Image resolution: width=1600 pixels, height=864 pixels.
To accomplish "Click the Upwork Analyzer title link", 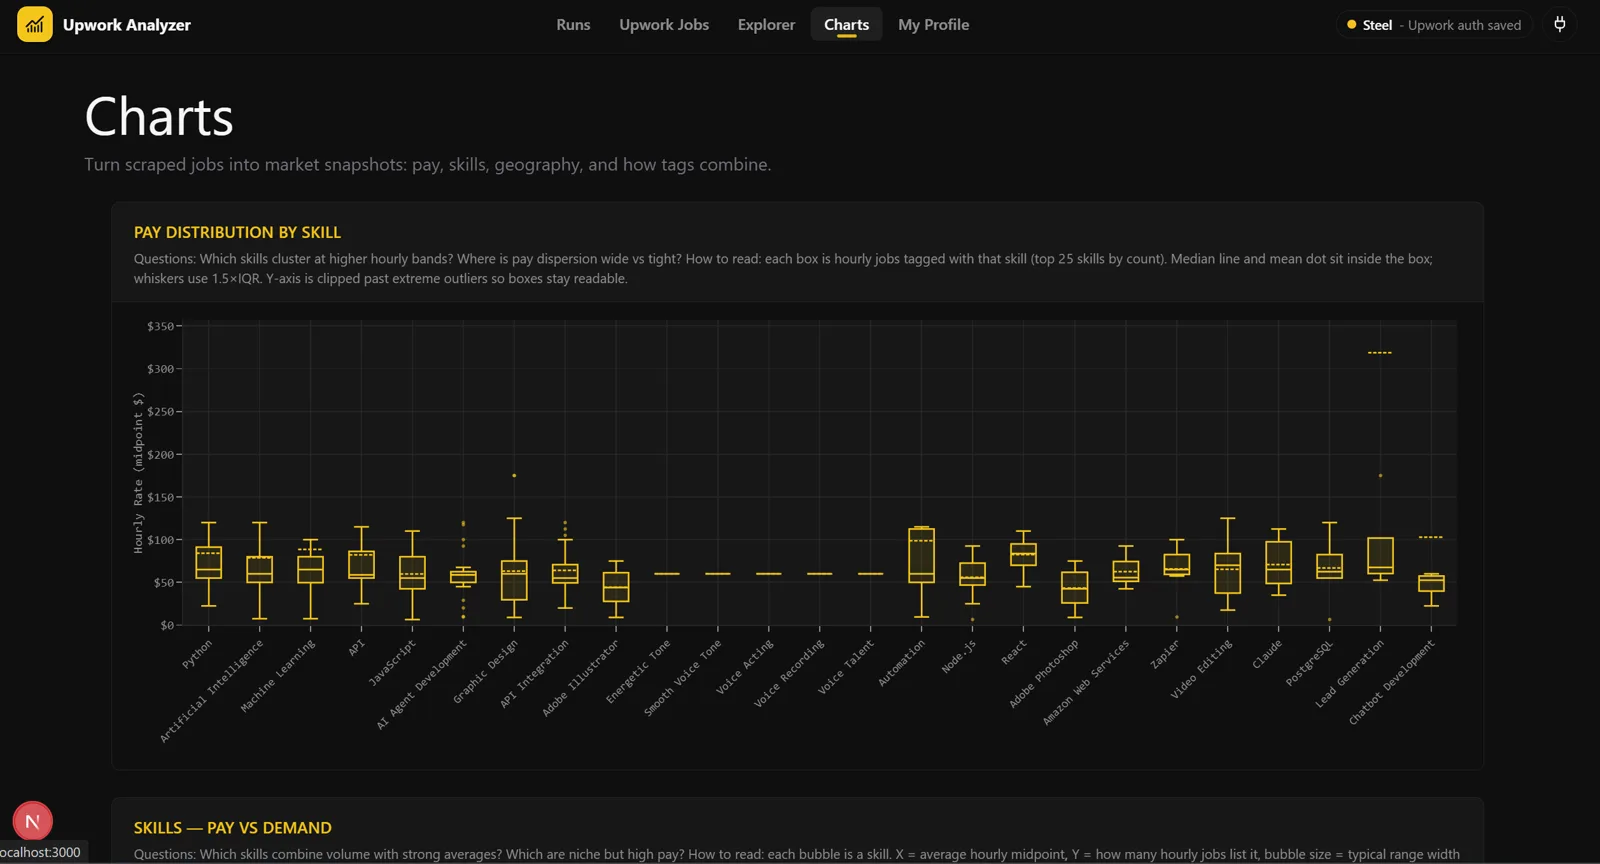I will coord(126,25).
